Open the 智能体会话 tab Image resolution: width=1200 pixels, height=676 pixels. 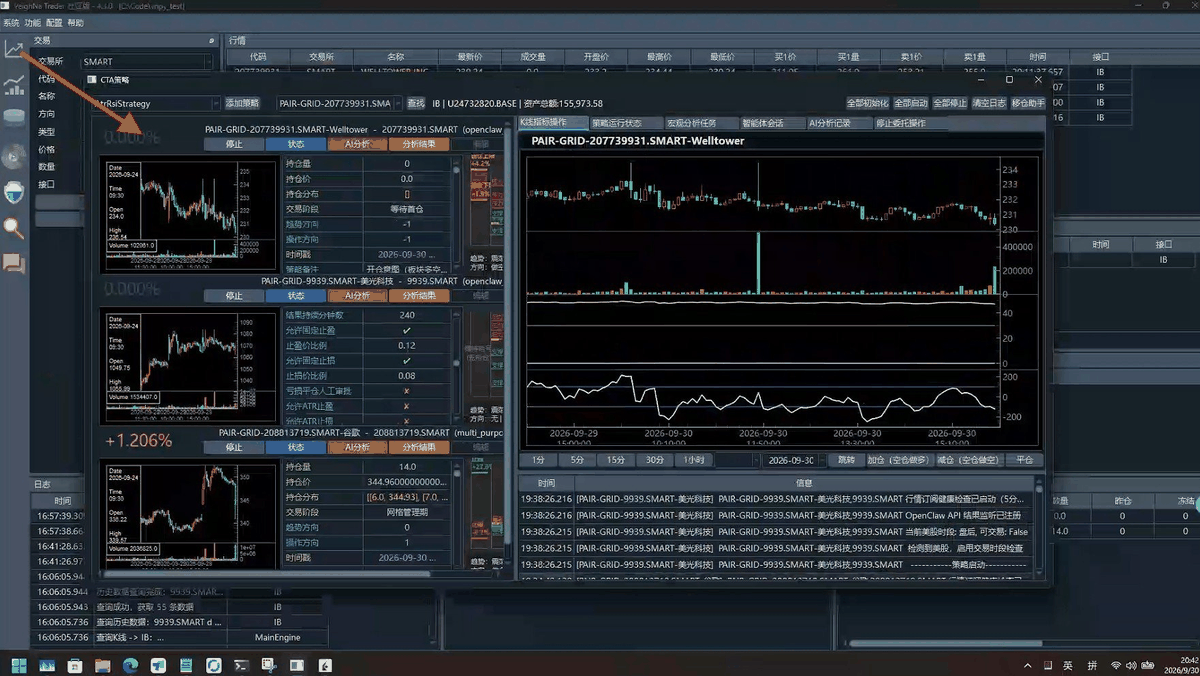pos(772,123)
